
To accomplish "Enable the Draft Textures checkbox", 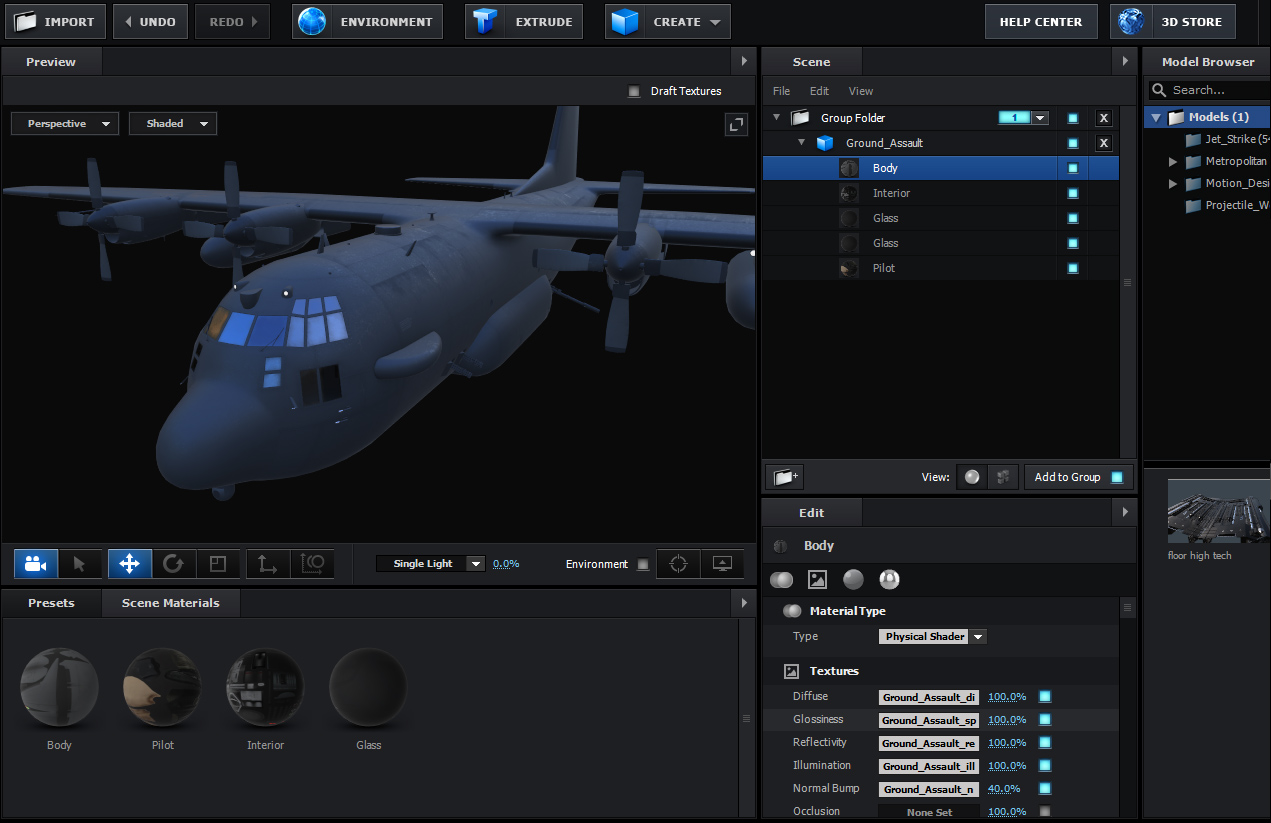I will (x=634, y=91).
